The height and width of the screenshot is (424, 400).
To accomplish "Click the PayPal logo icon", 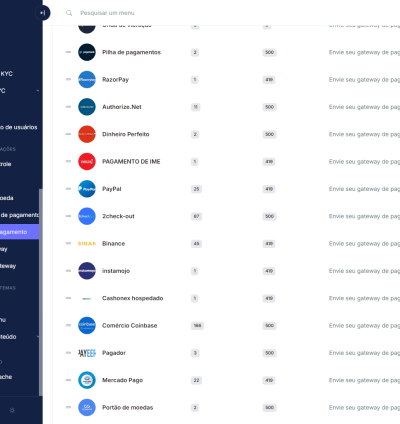I will 87,189.
